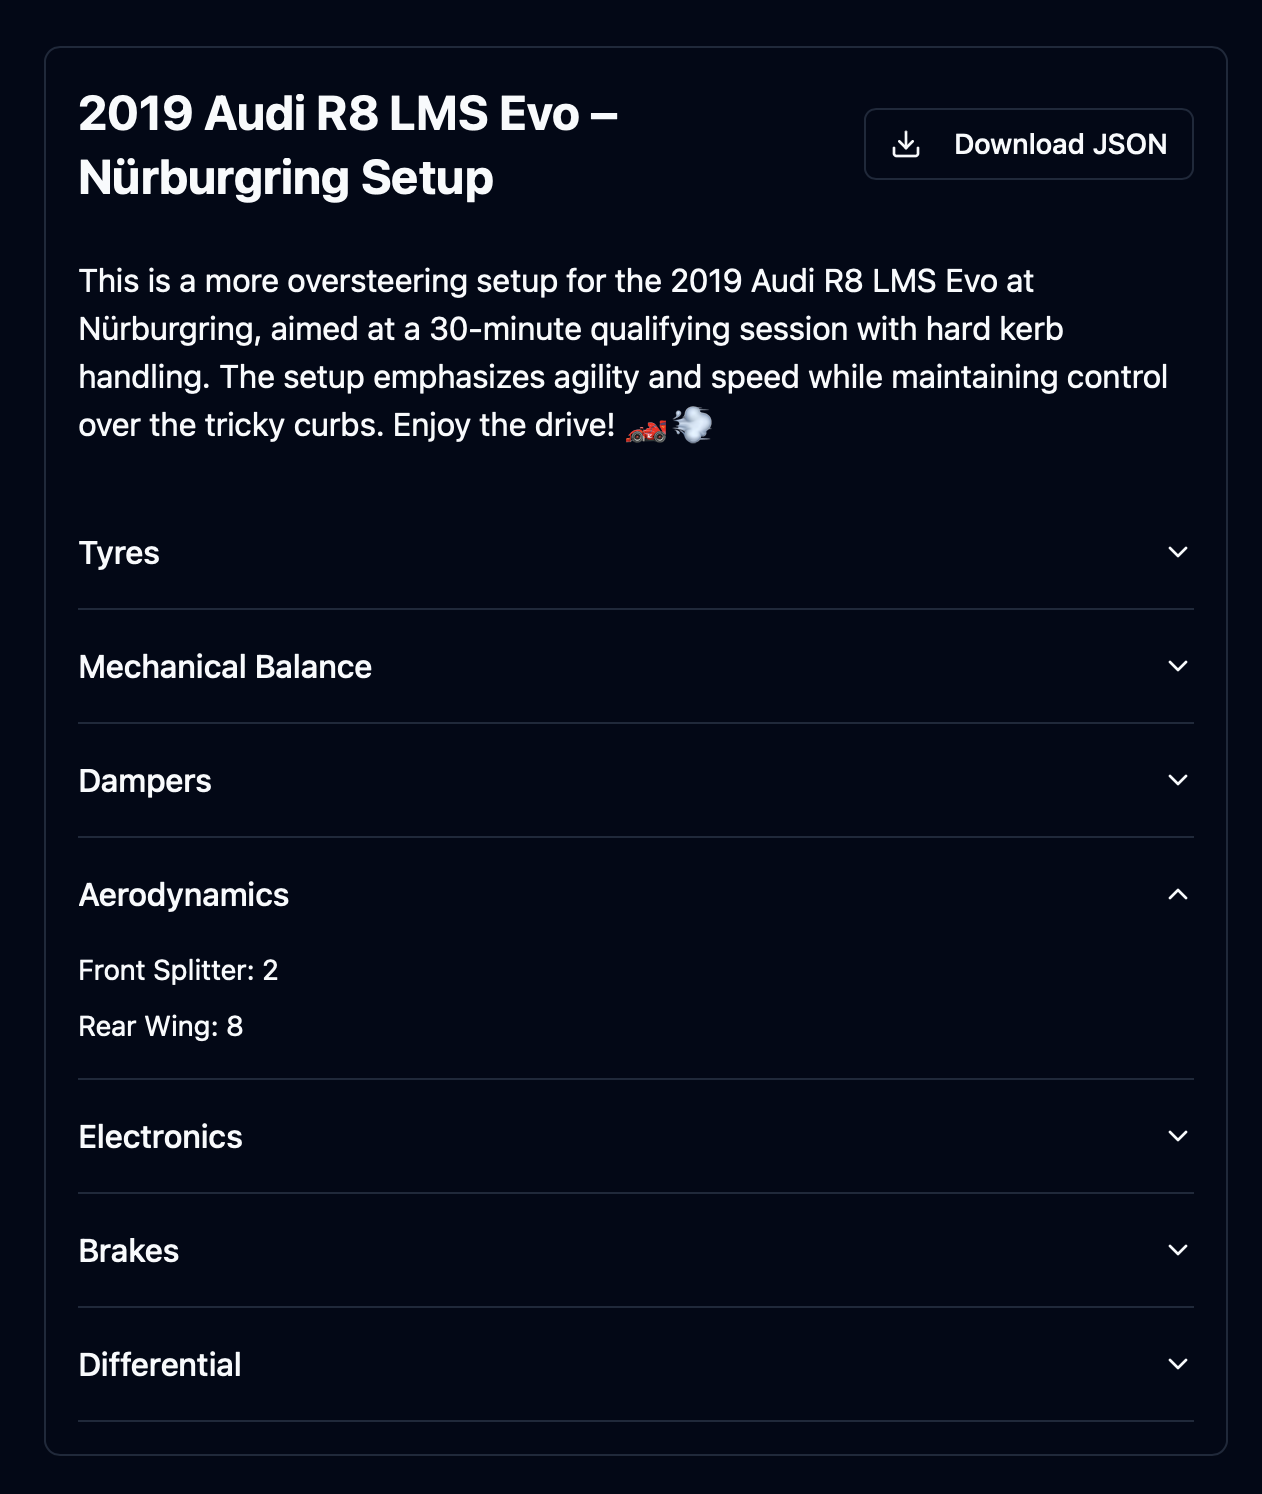Click the Front Splitter value text
1262x1494 pixels.
(179, 969)
